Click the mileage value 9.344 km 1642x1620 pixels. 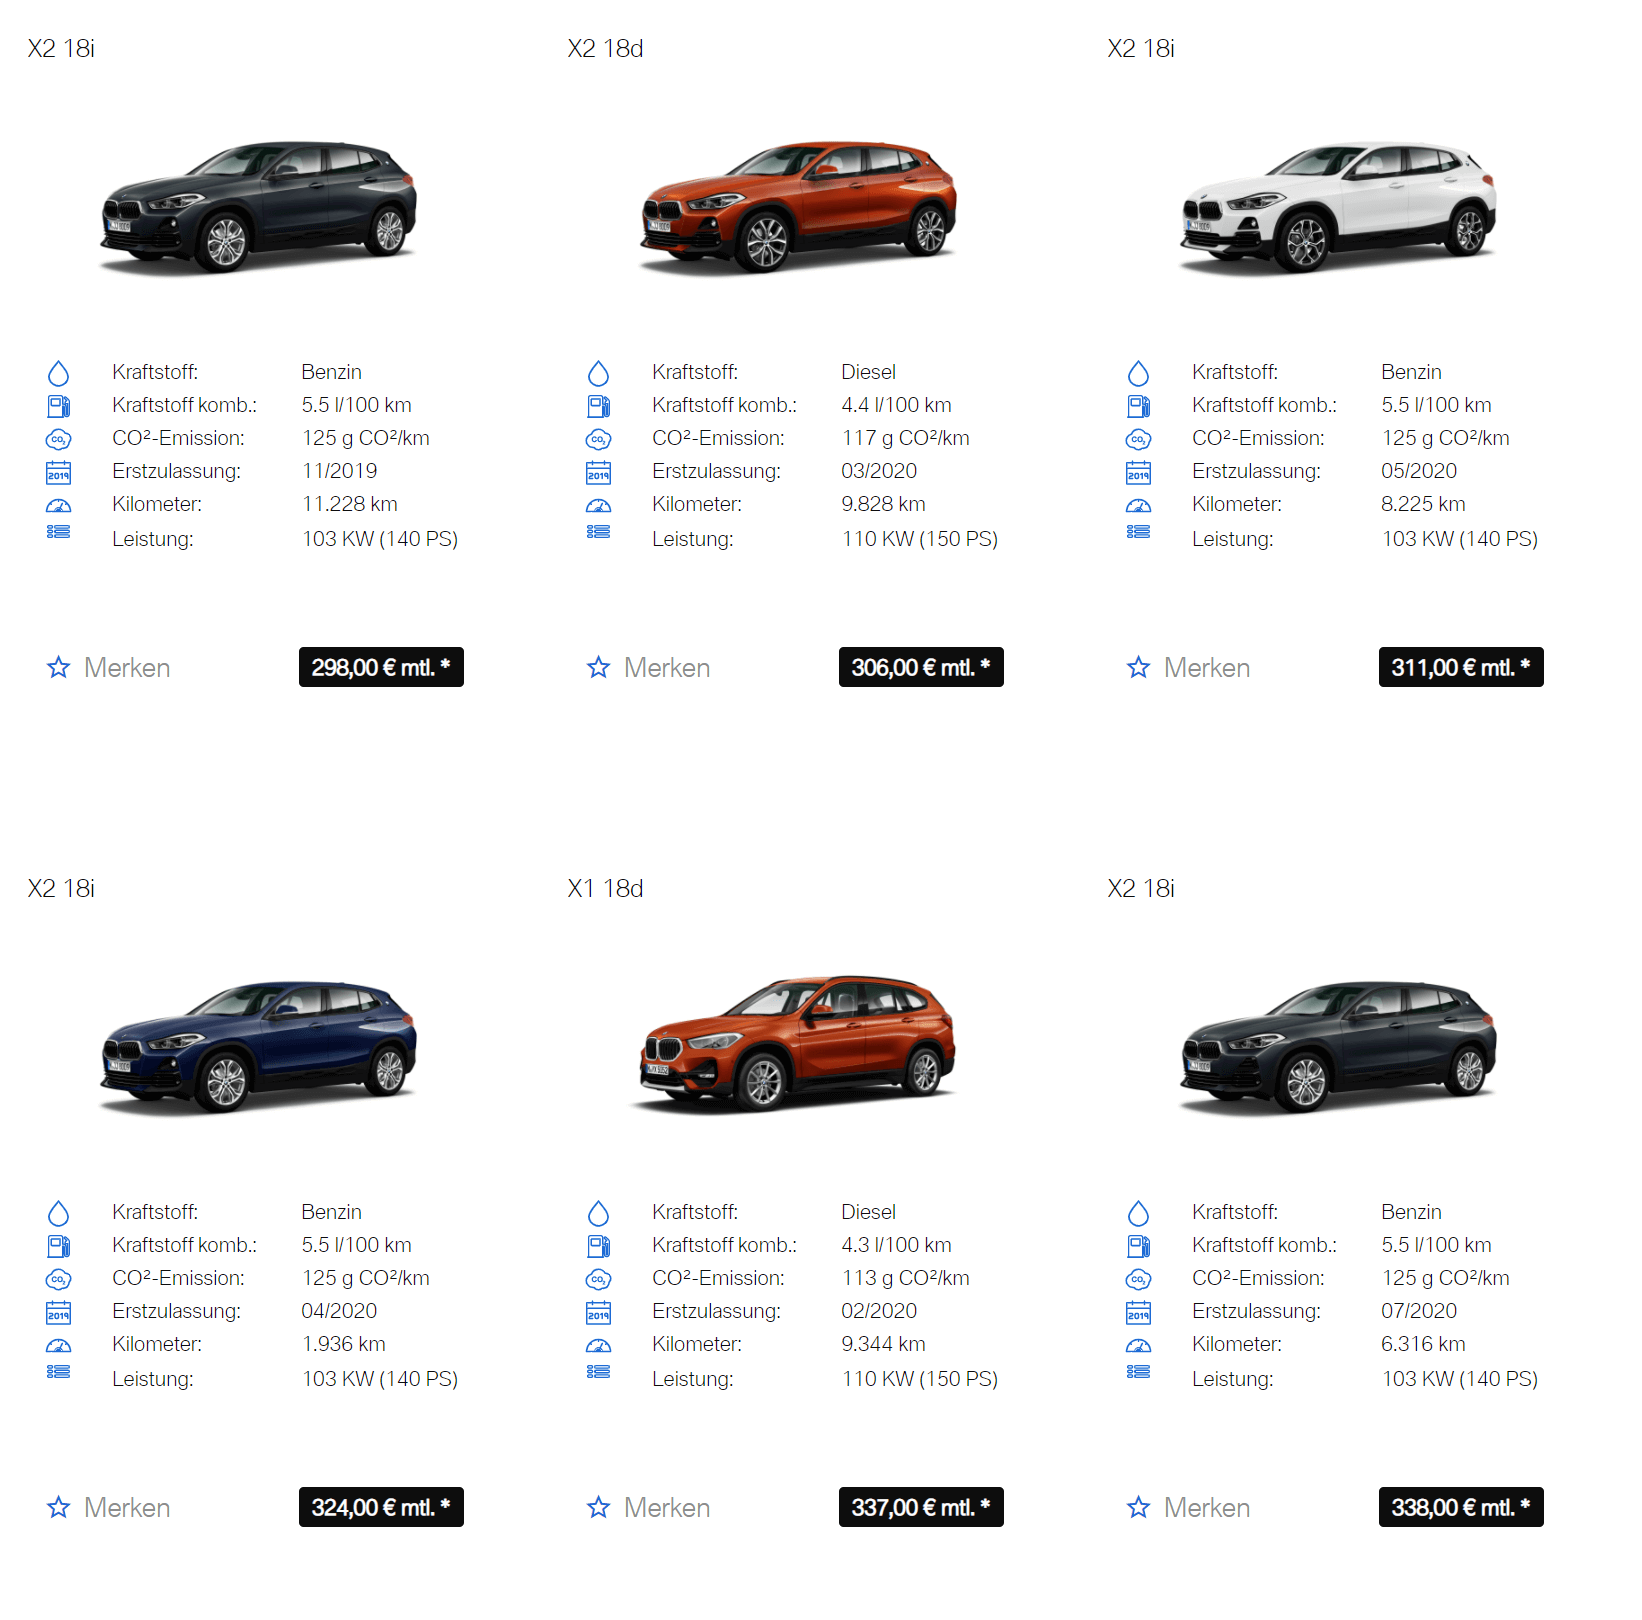(883, 1344)
